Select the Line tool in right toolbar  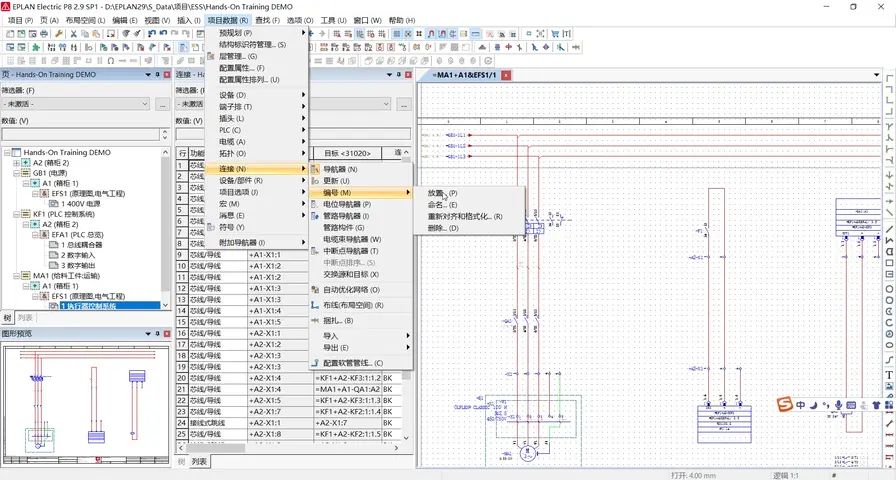(x=890, y=229)
